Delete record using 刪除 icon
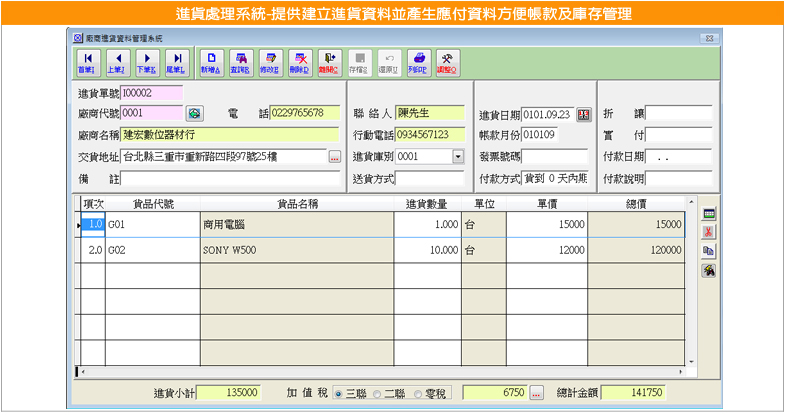 [299, 63]
